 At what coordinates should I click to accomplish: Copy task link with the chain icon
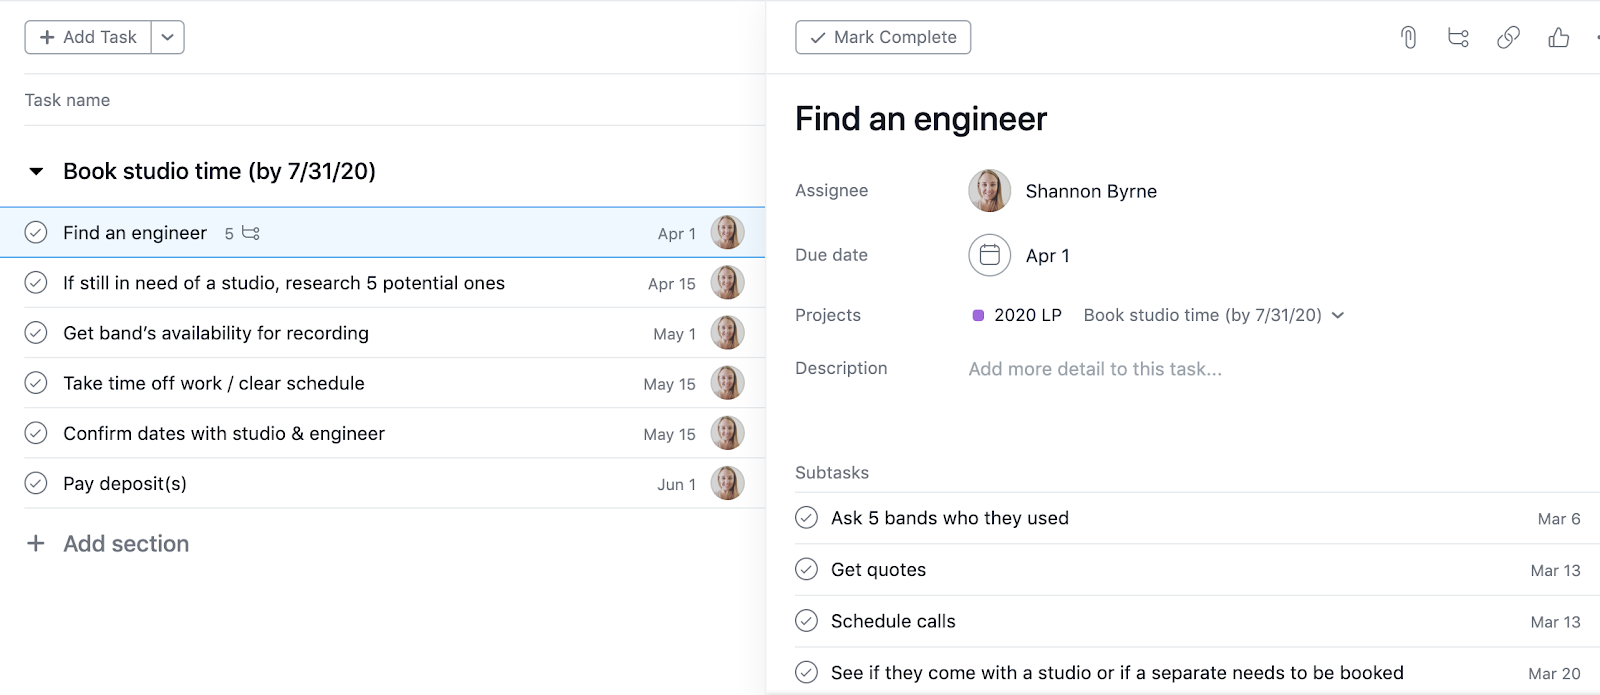1508,38
